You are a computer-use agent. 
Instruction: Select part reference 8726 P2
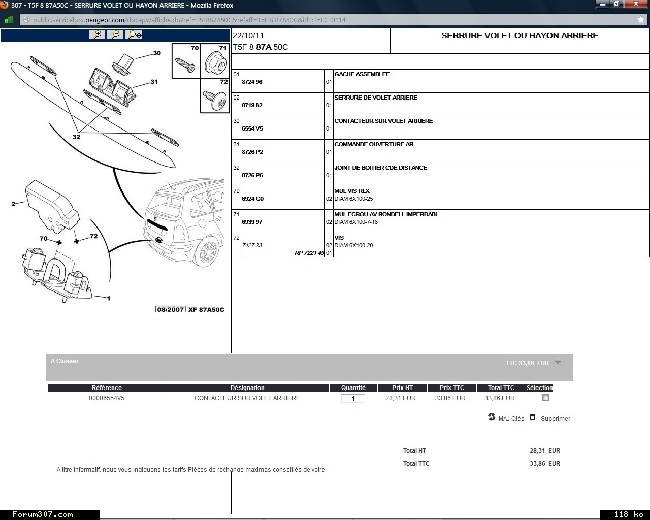(252, 152)
